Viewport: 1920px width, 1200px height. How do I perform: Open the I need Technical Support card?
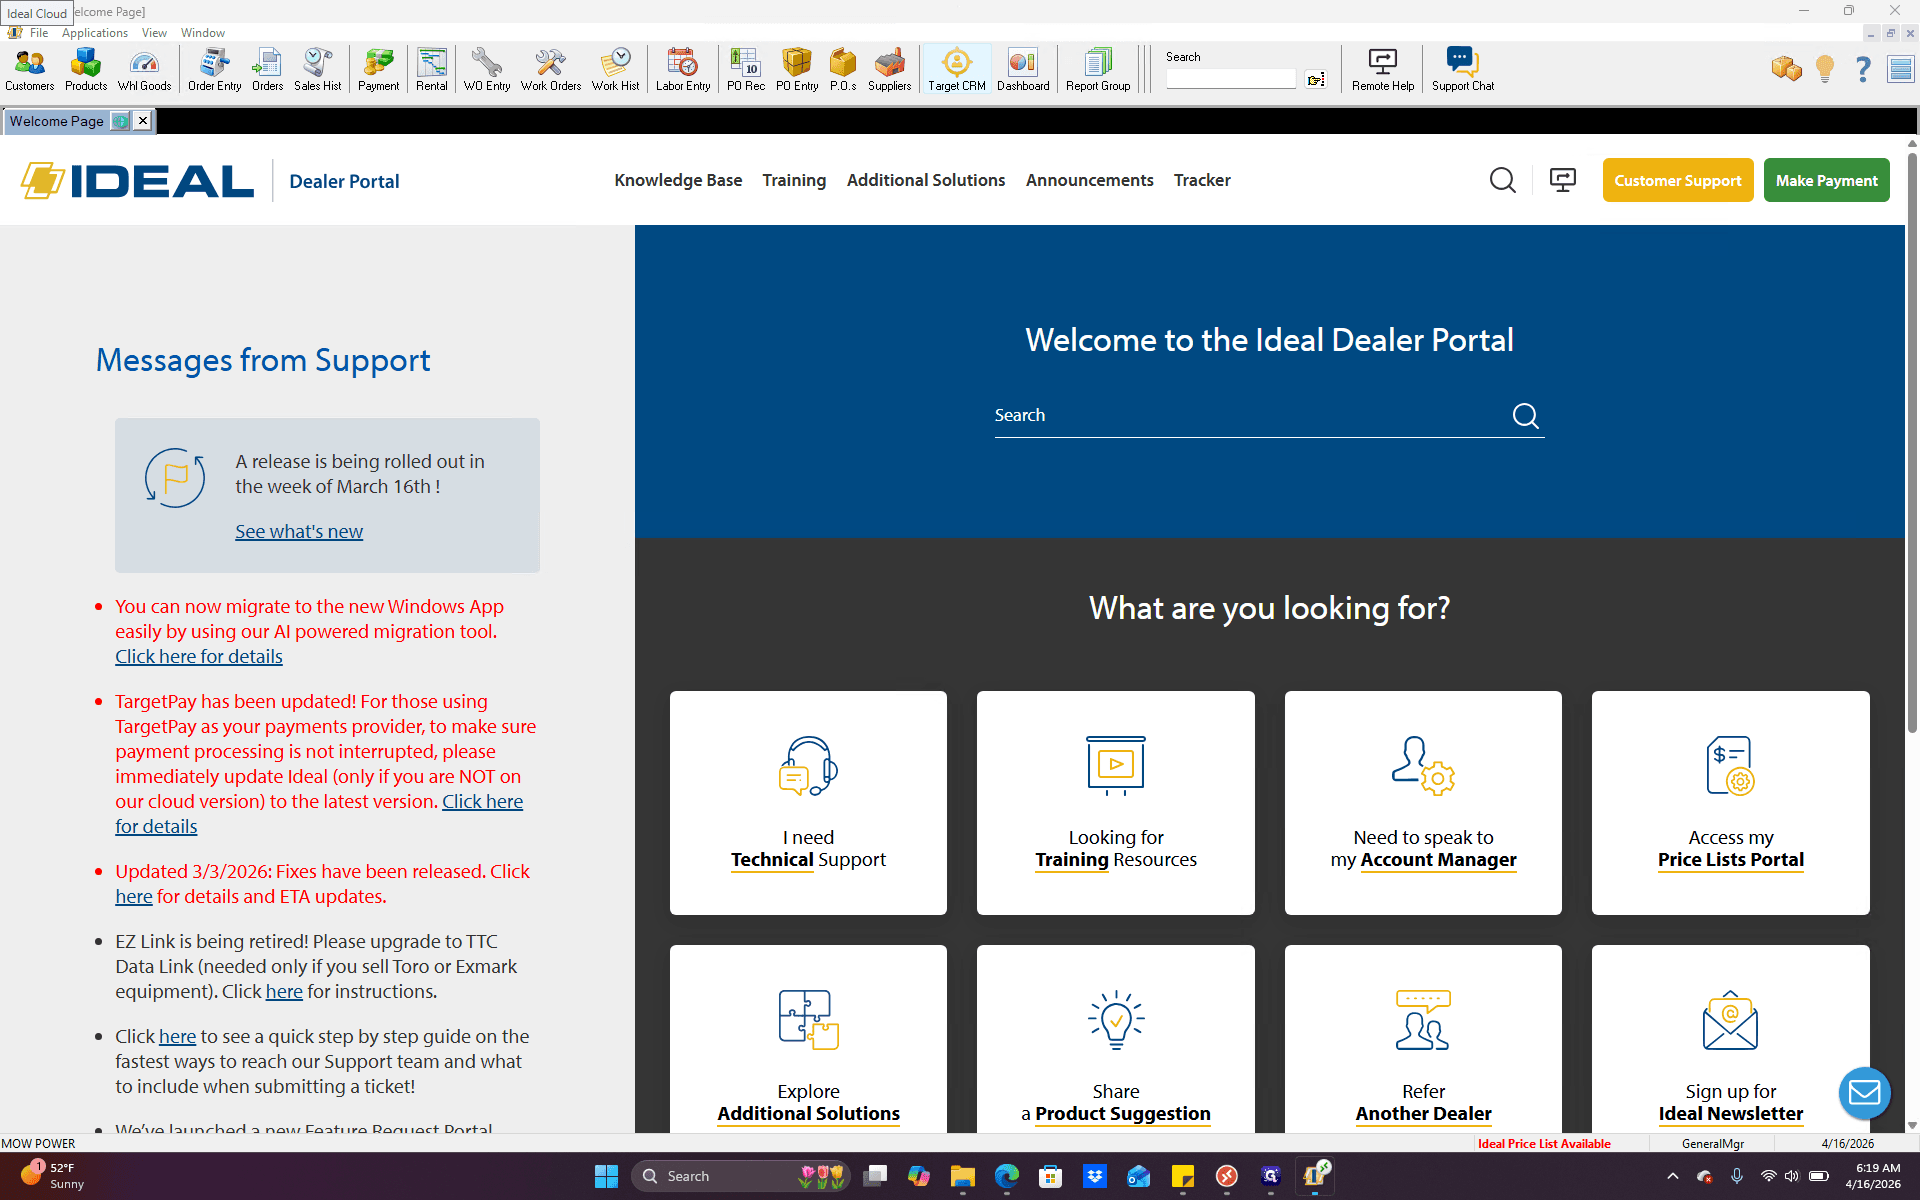(808, 802)
